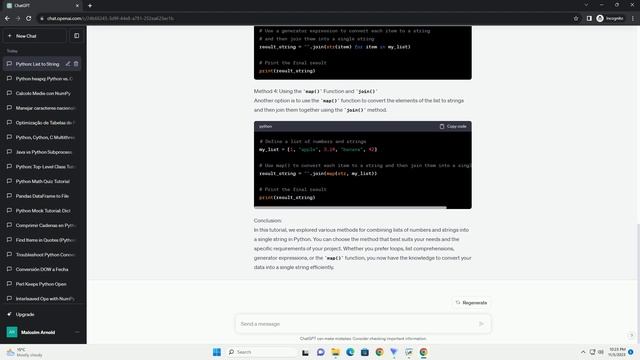Open the weather widget on the taskbar

pos(24,352)
